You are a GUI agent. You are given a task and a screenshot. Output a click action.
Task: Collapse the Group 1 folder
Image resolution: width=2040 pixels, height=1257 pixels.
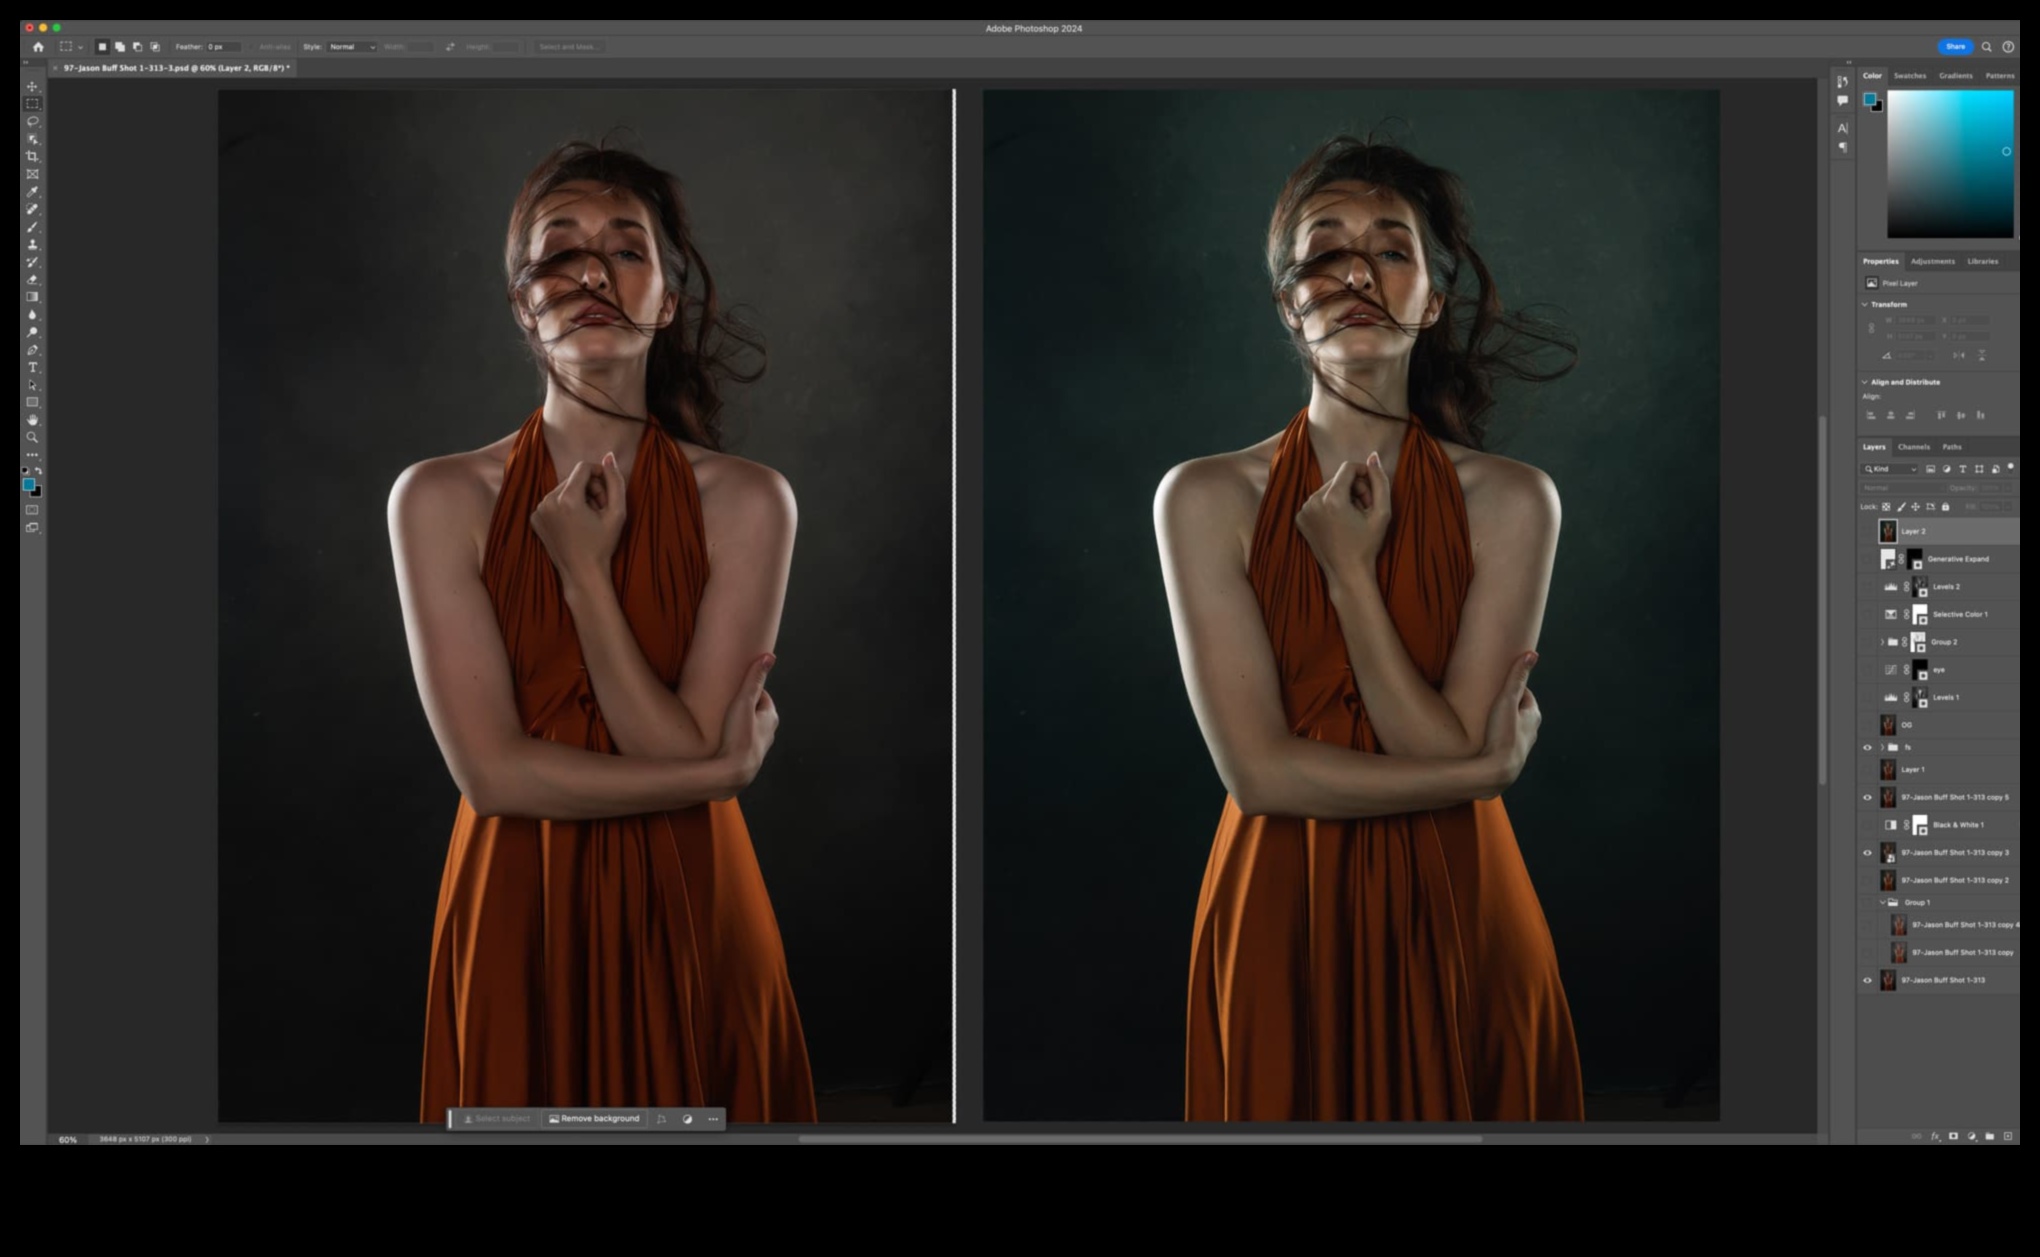point(1881,902)
